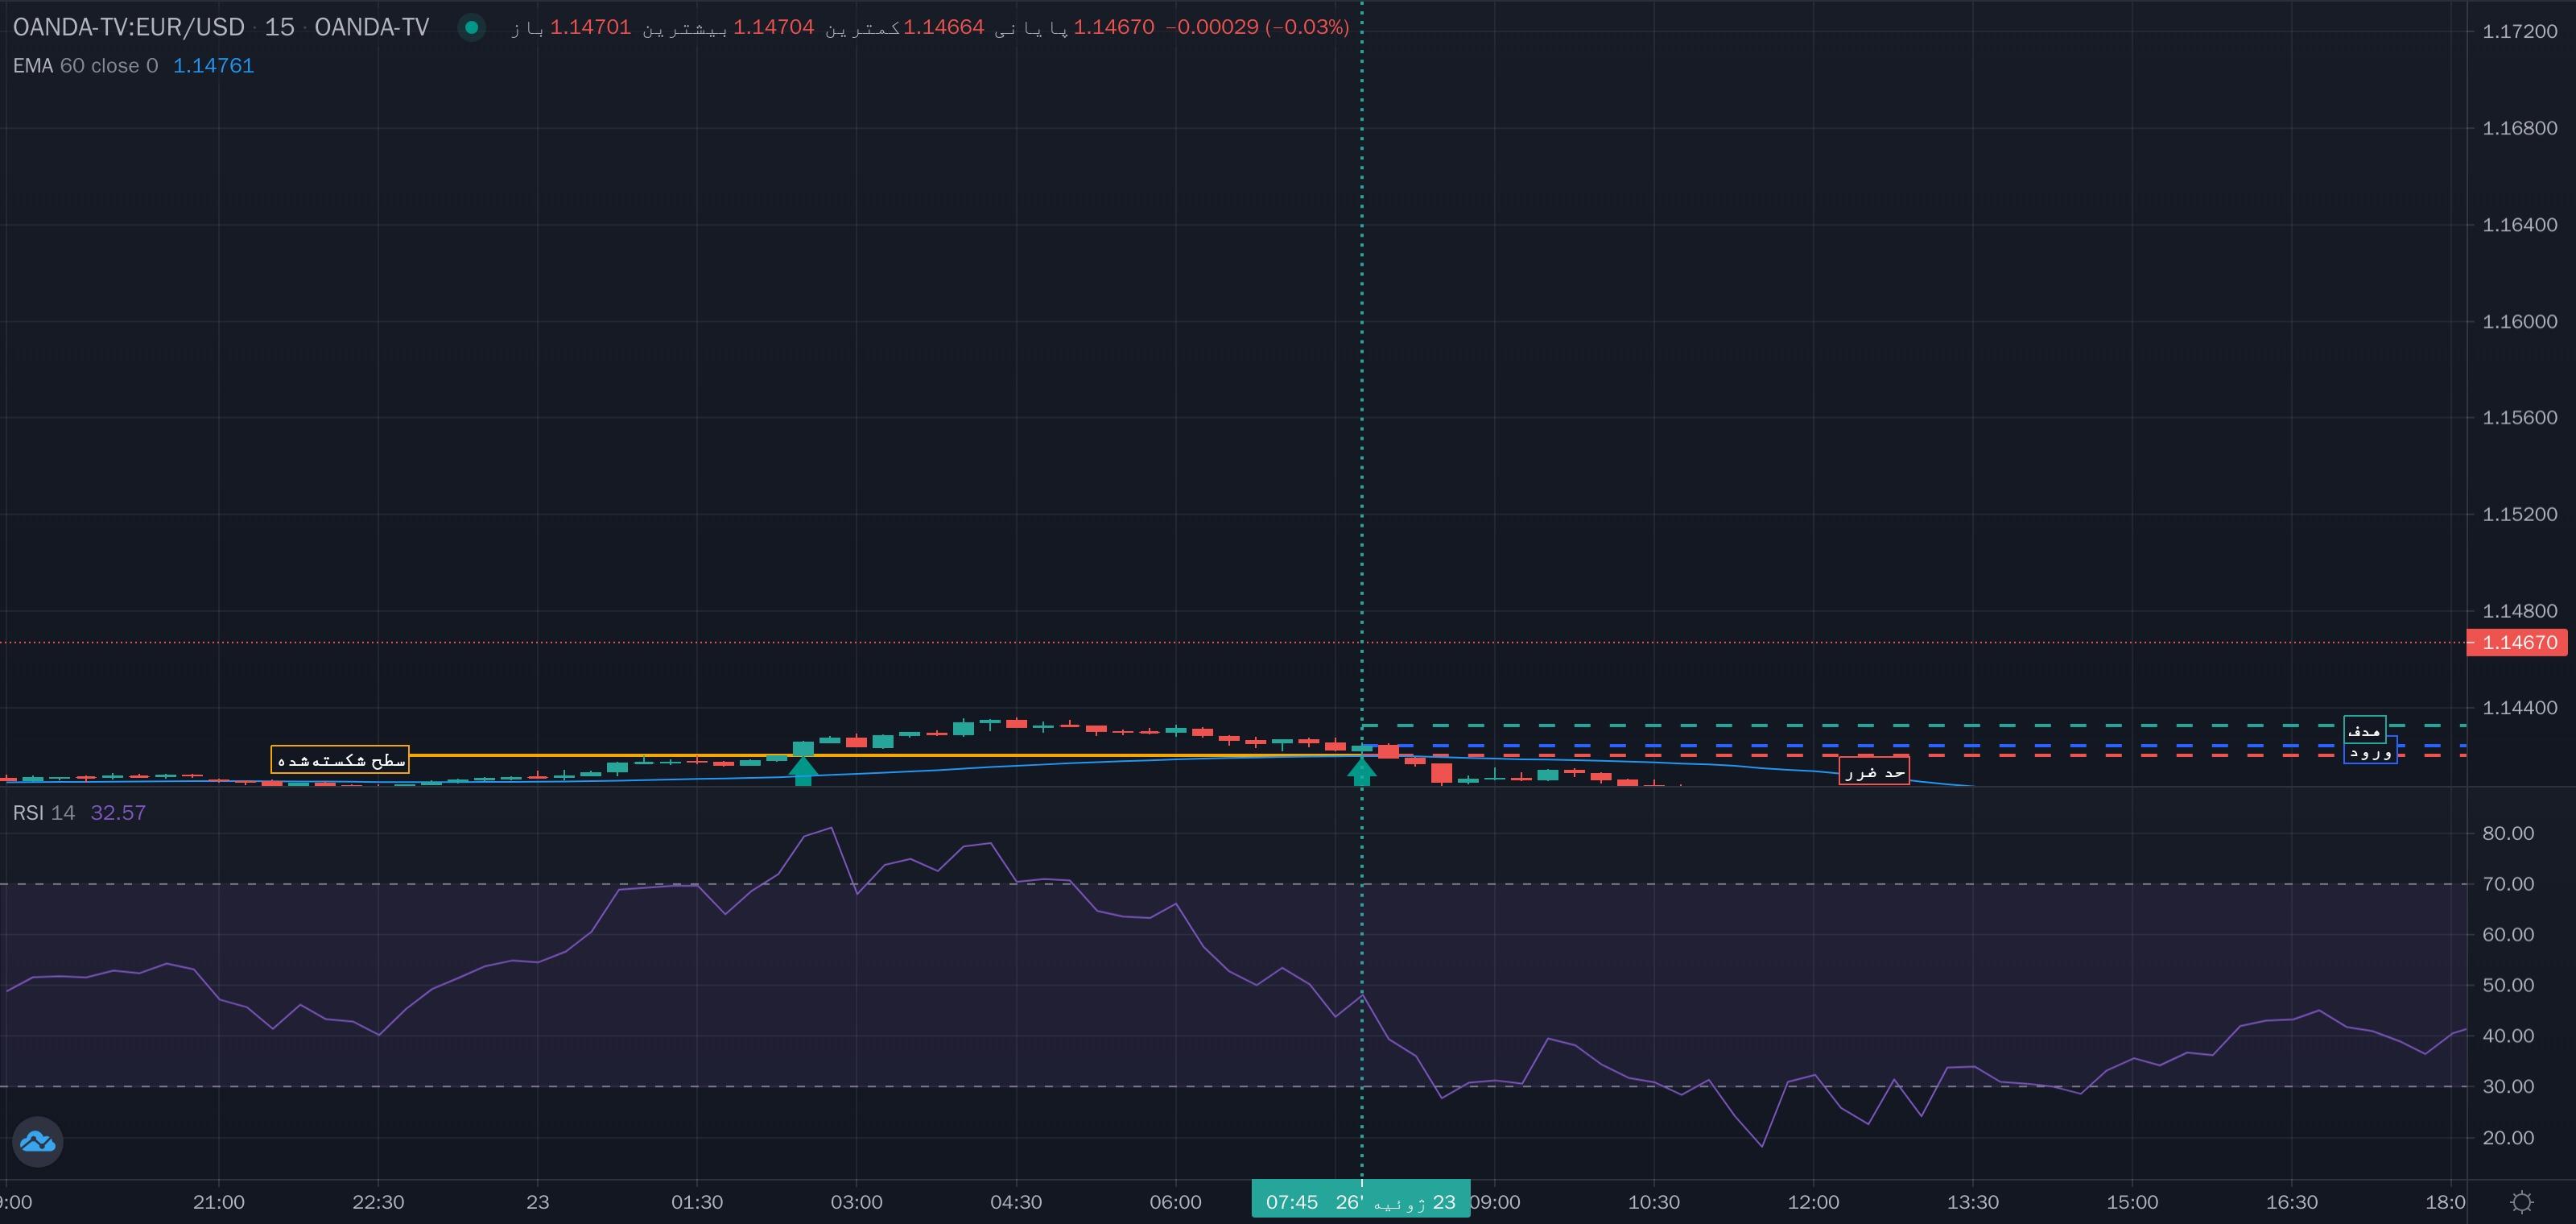The height and width of the screenshot is (1224, 2576).
Task: Click the highlighted 07:45 time axis label
Action: coord(1361,1201)
